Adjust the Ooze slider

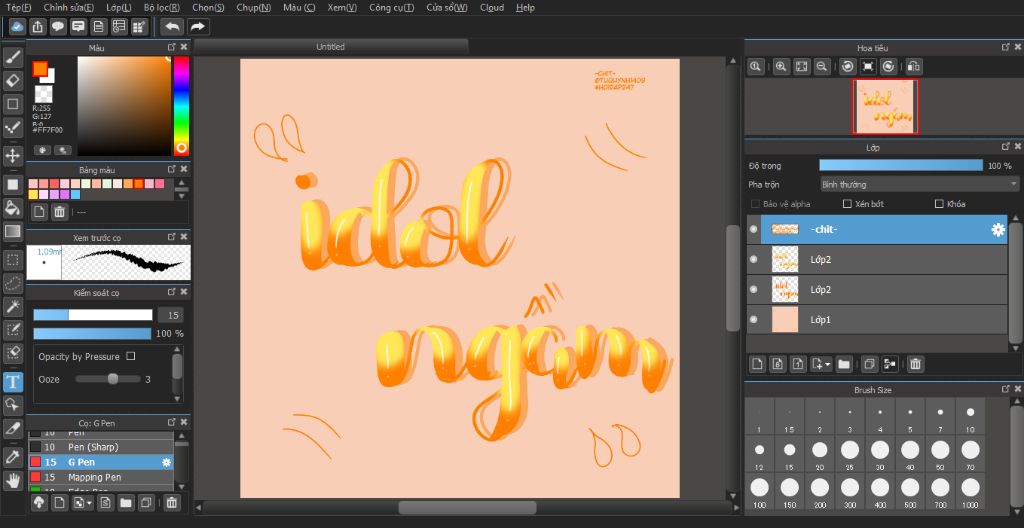(108, 379)
